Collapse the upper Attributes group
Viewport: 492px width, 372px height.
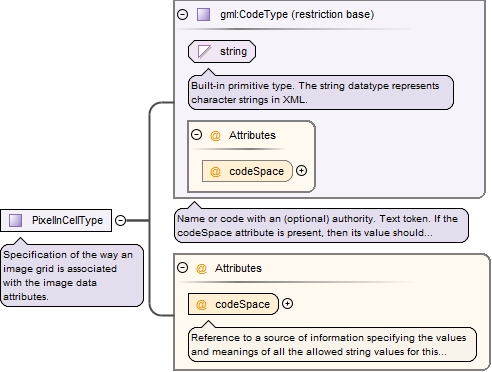[x=197, y=135]
